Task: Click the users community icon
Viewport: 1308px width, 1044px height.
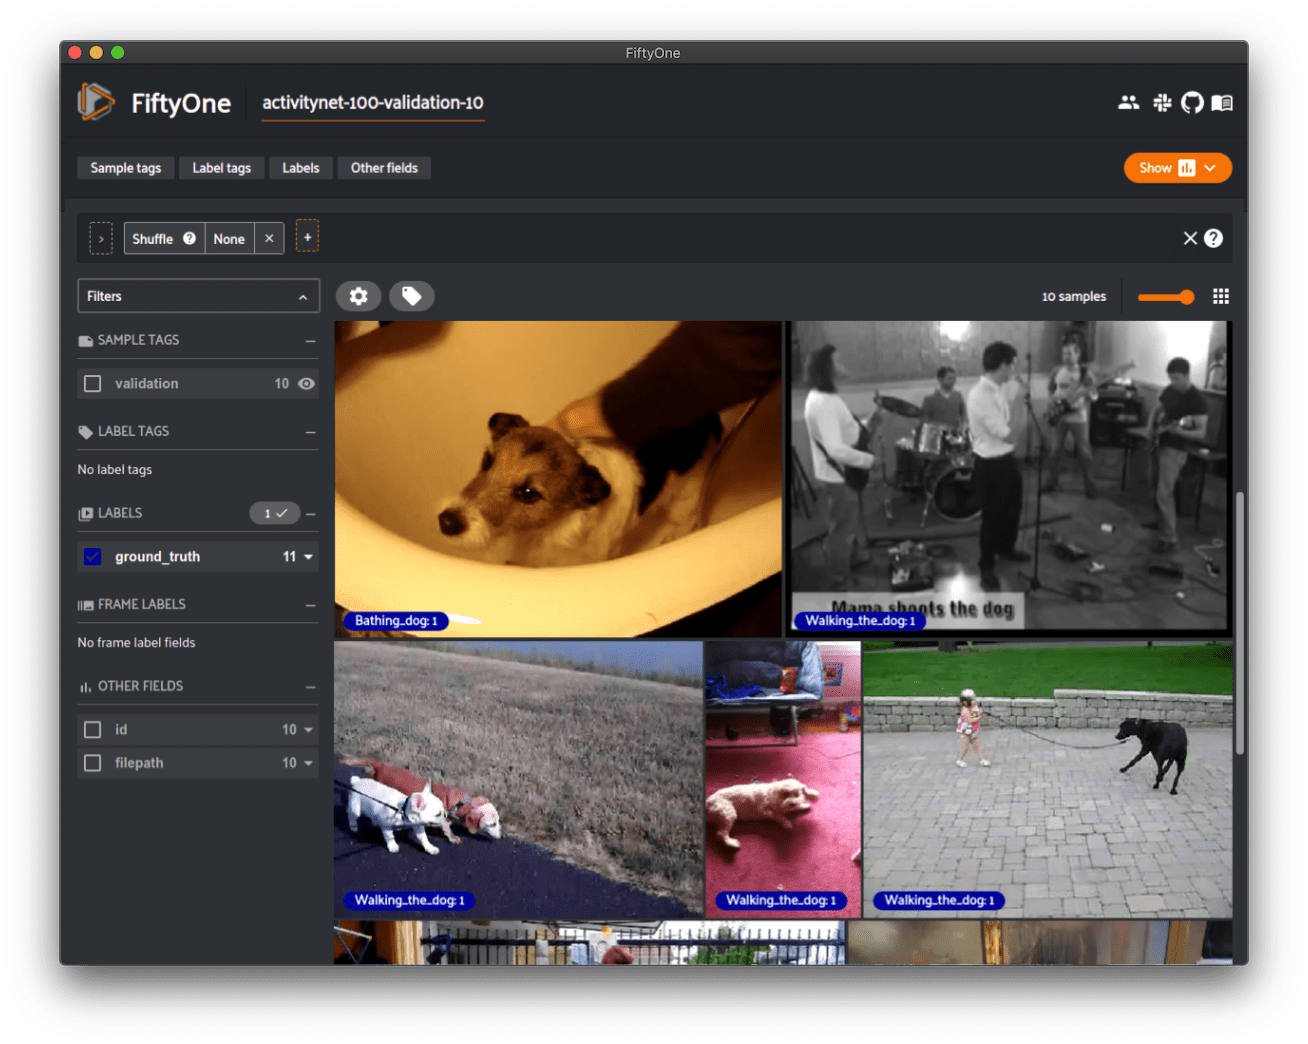Action: click(x=1128, y=102)
